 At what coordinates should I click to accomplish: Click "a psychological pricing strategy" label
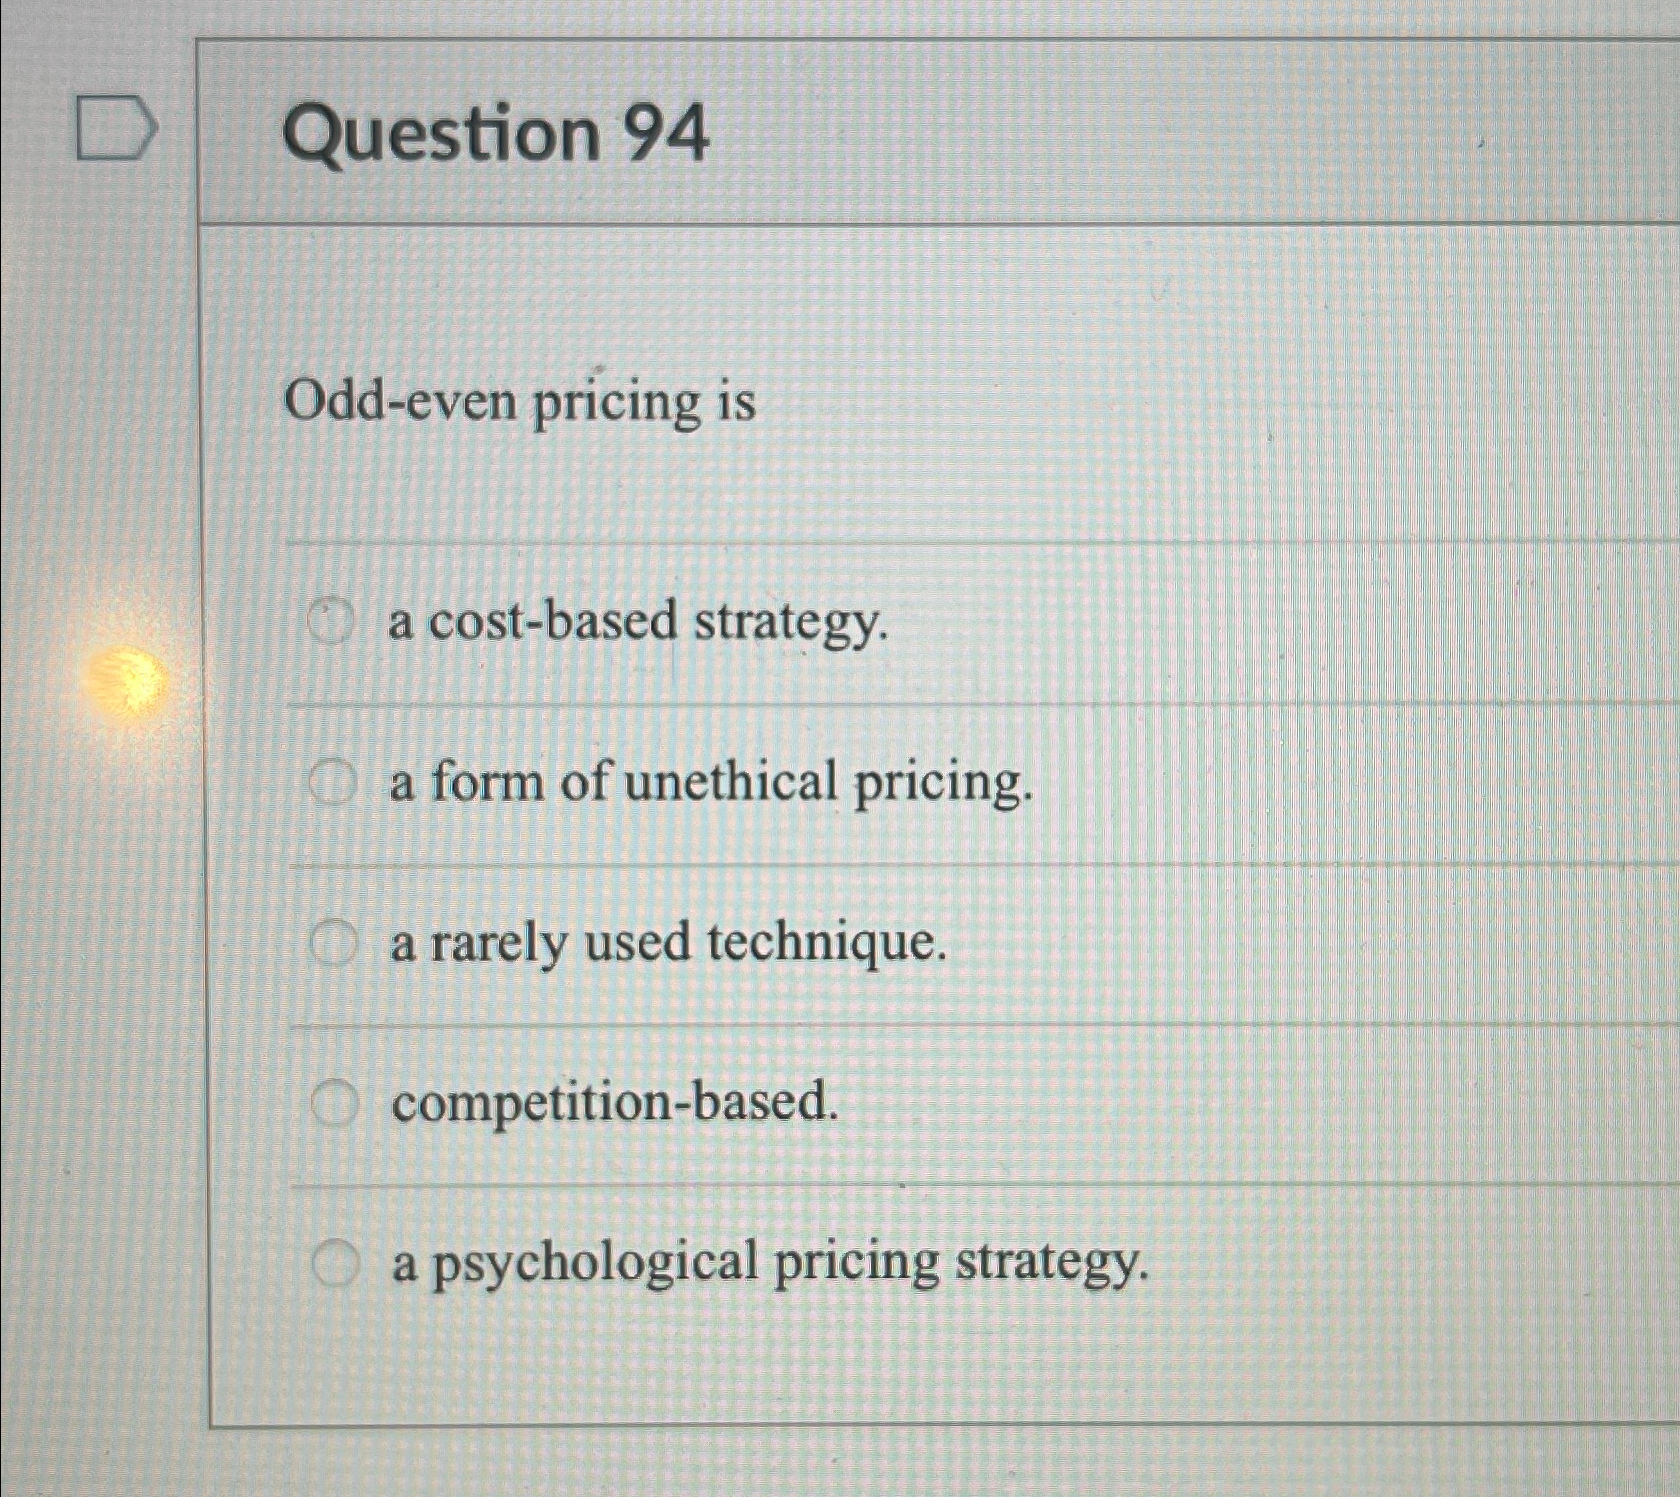click(x=770, y=1266)
